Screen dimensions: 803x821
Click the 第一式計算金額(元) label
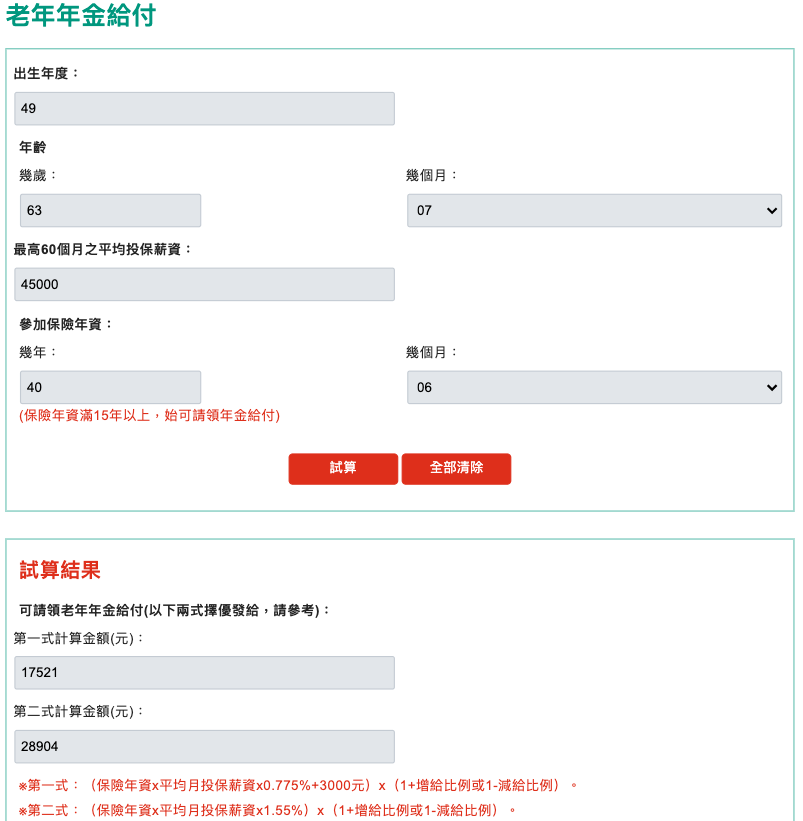(x=79, y=637)
